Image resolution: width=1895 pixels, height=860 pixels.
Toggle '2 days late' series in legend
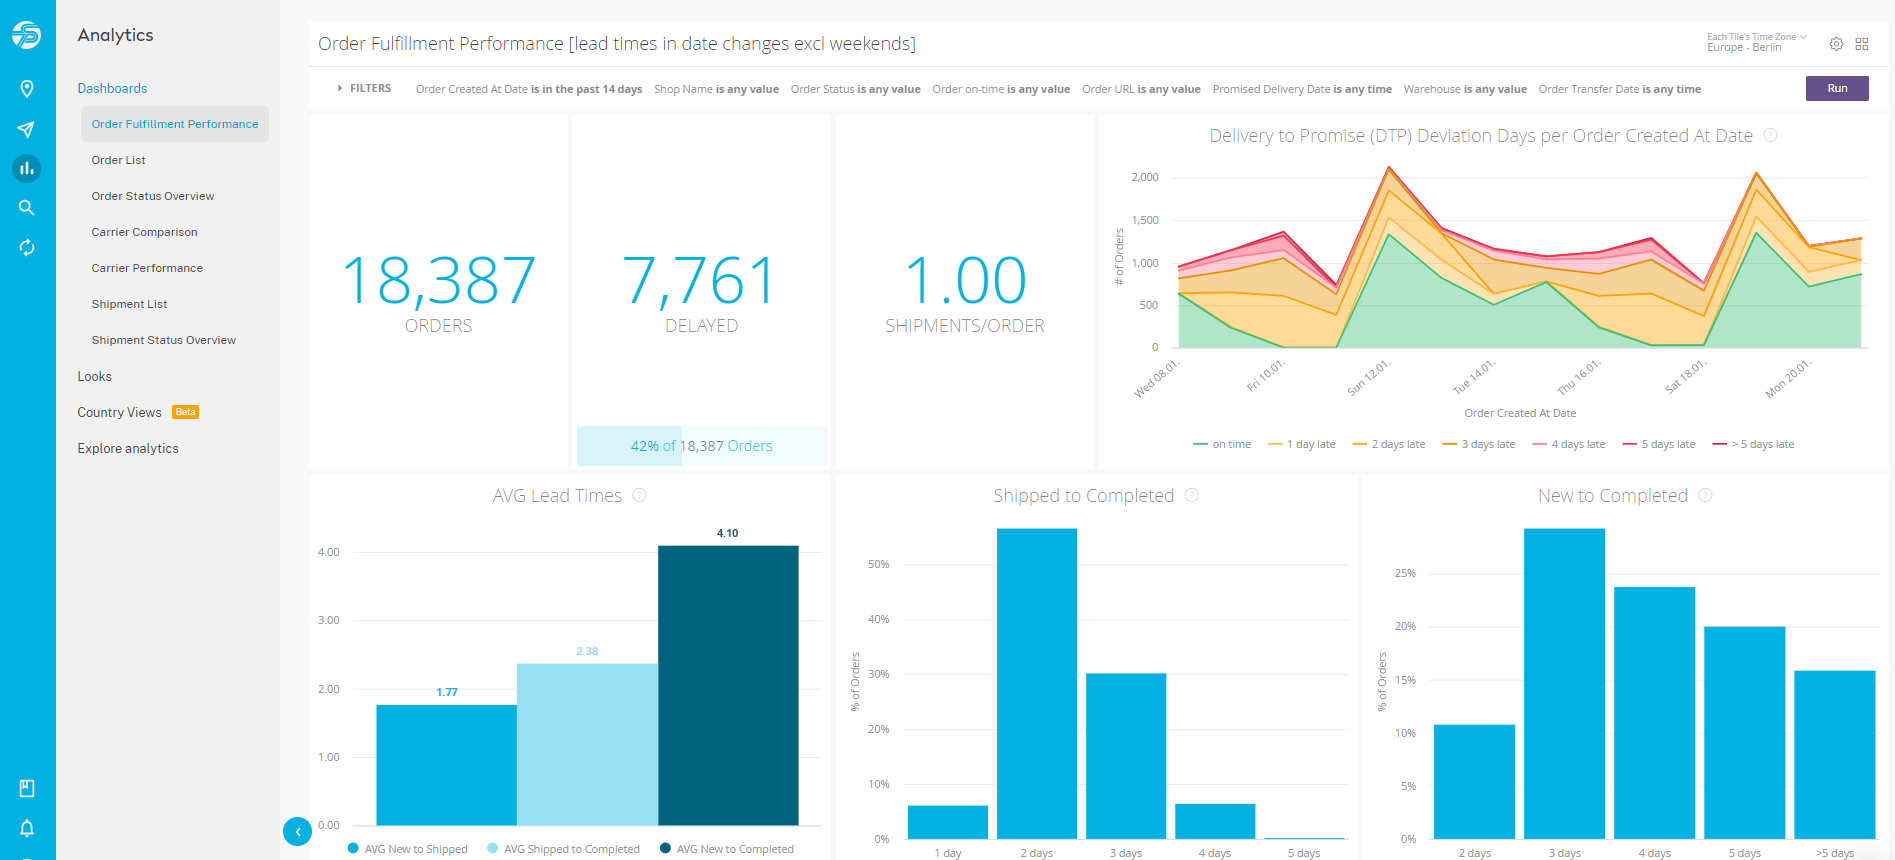pyautogui.click(x=1388, y=444)
